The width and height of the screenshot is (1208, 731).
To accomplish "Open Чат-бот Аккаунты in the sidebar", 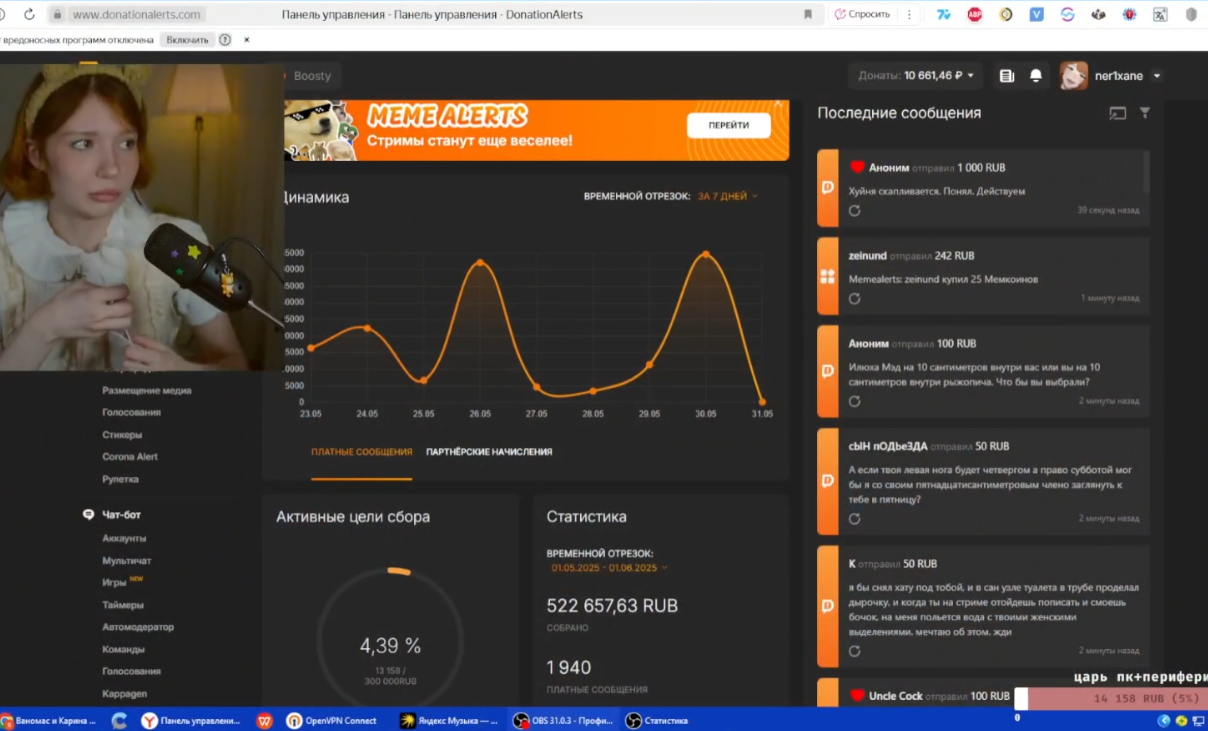I will (x=124, y=539).
